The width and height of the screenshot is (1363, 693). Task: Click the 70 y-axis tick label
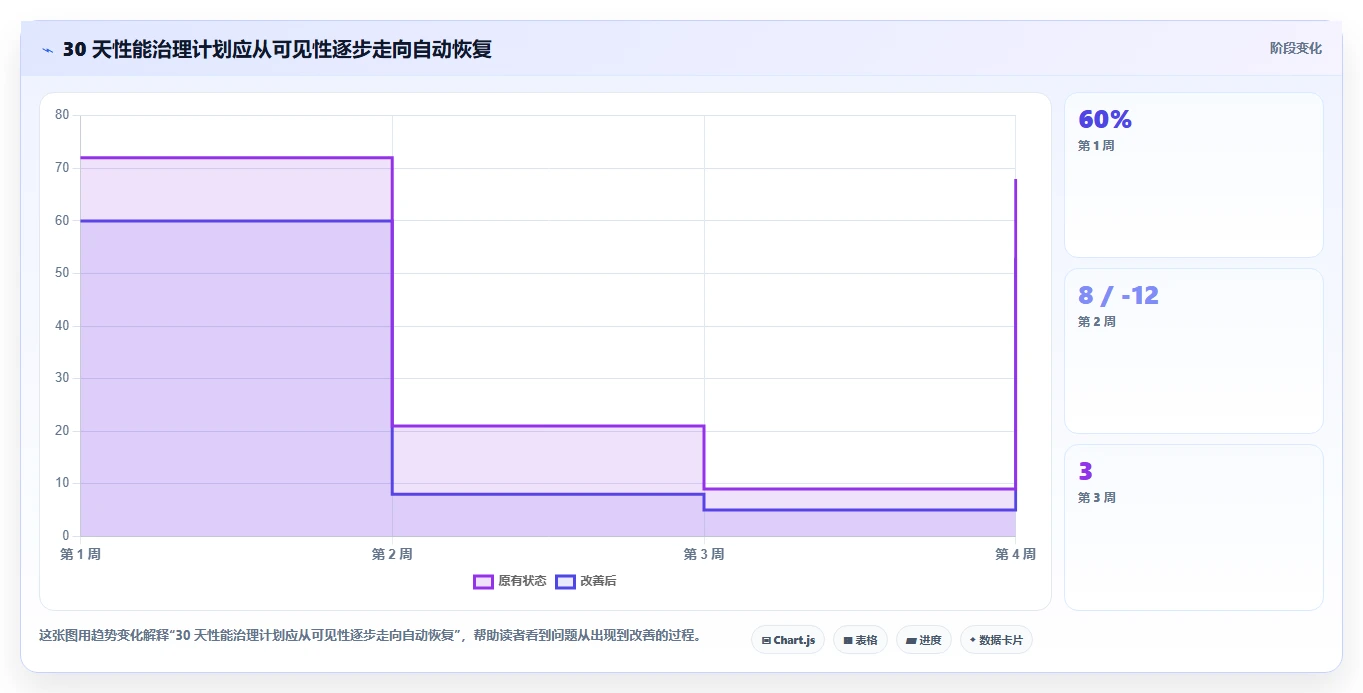[62, 168]
